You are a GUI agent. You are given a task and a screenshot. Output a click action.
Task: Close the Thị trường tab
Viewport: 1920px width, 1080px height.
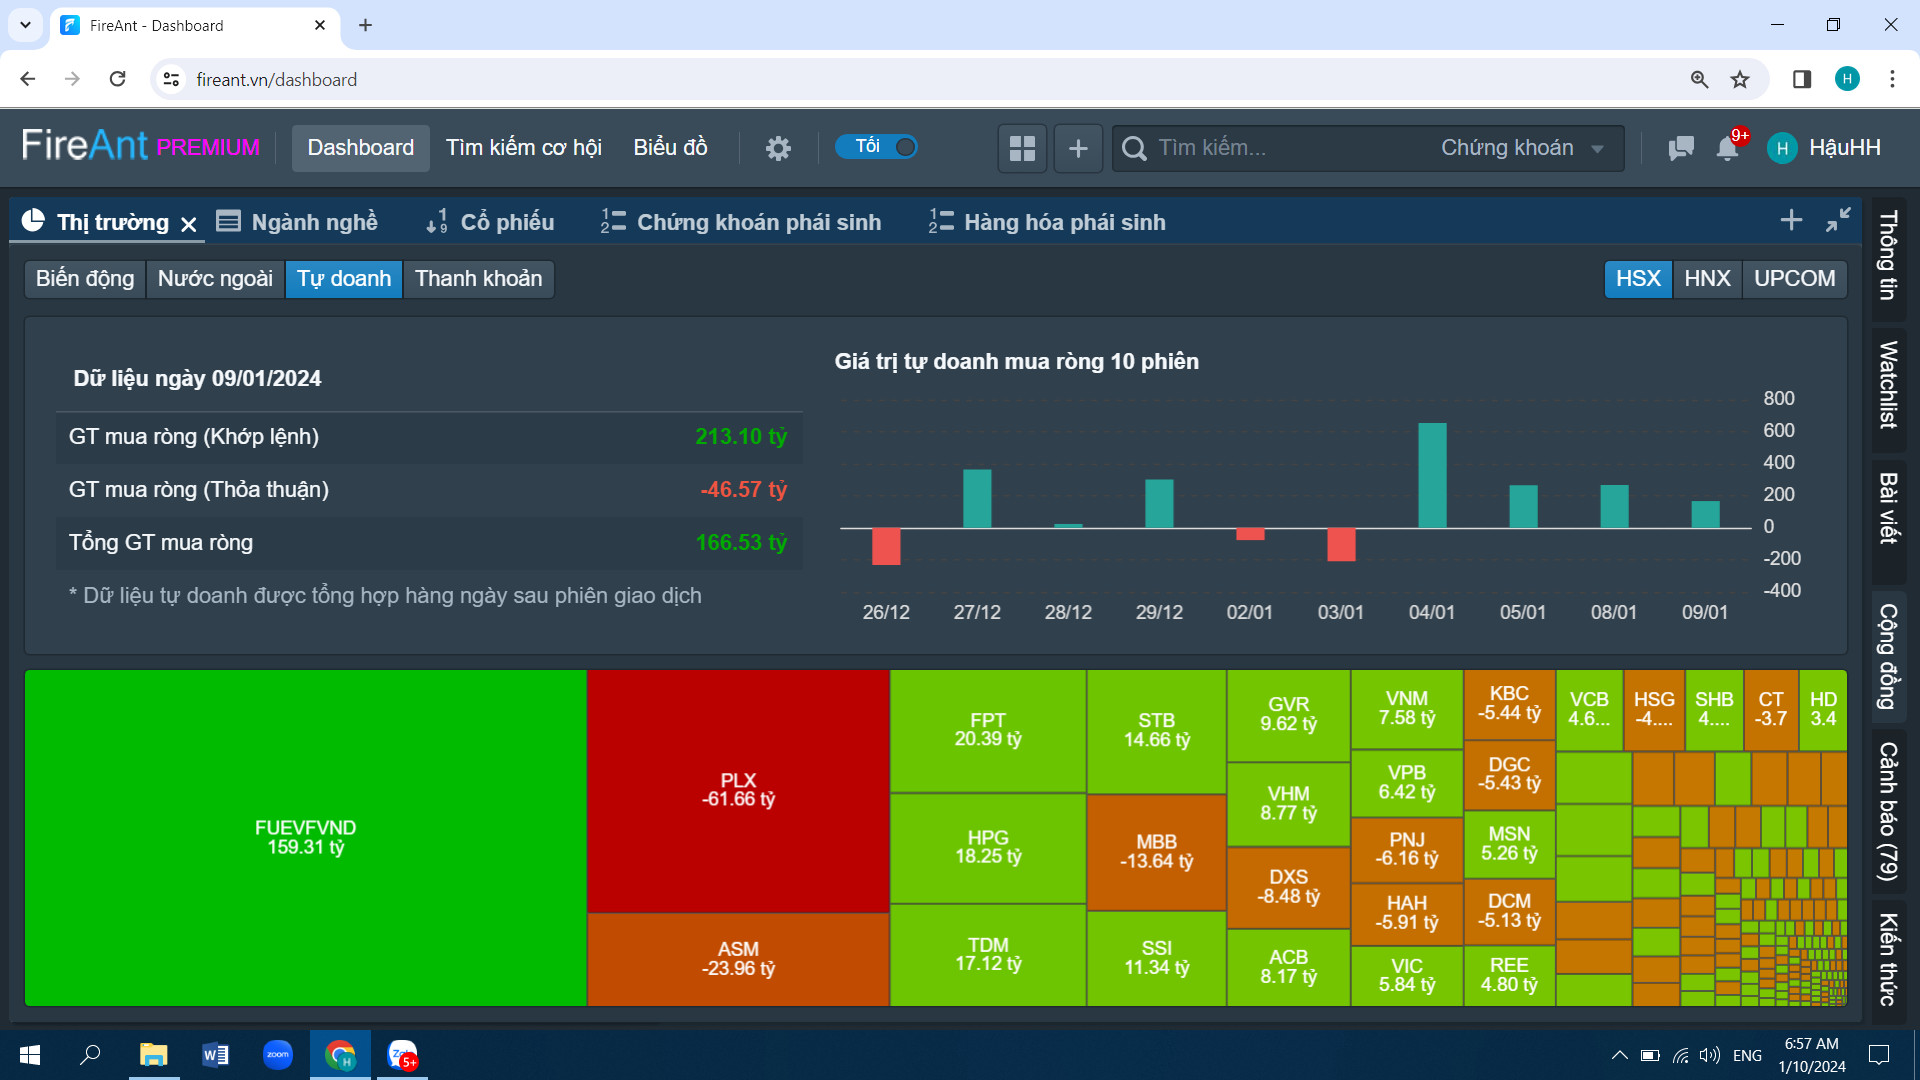point(189,224)
